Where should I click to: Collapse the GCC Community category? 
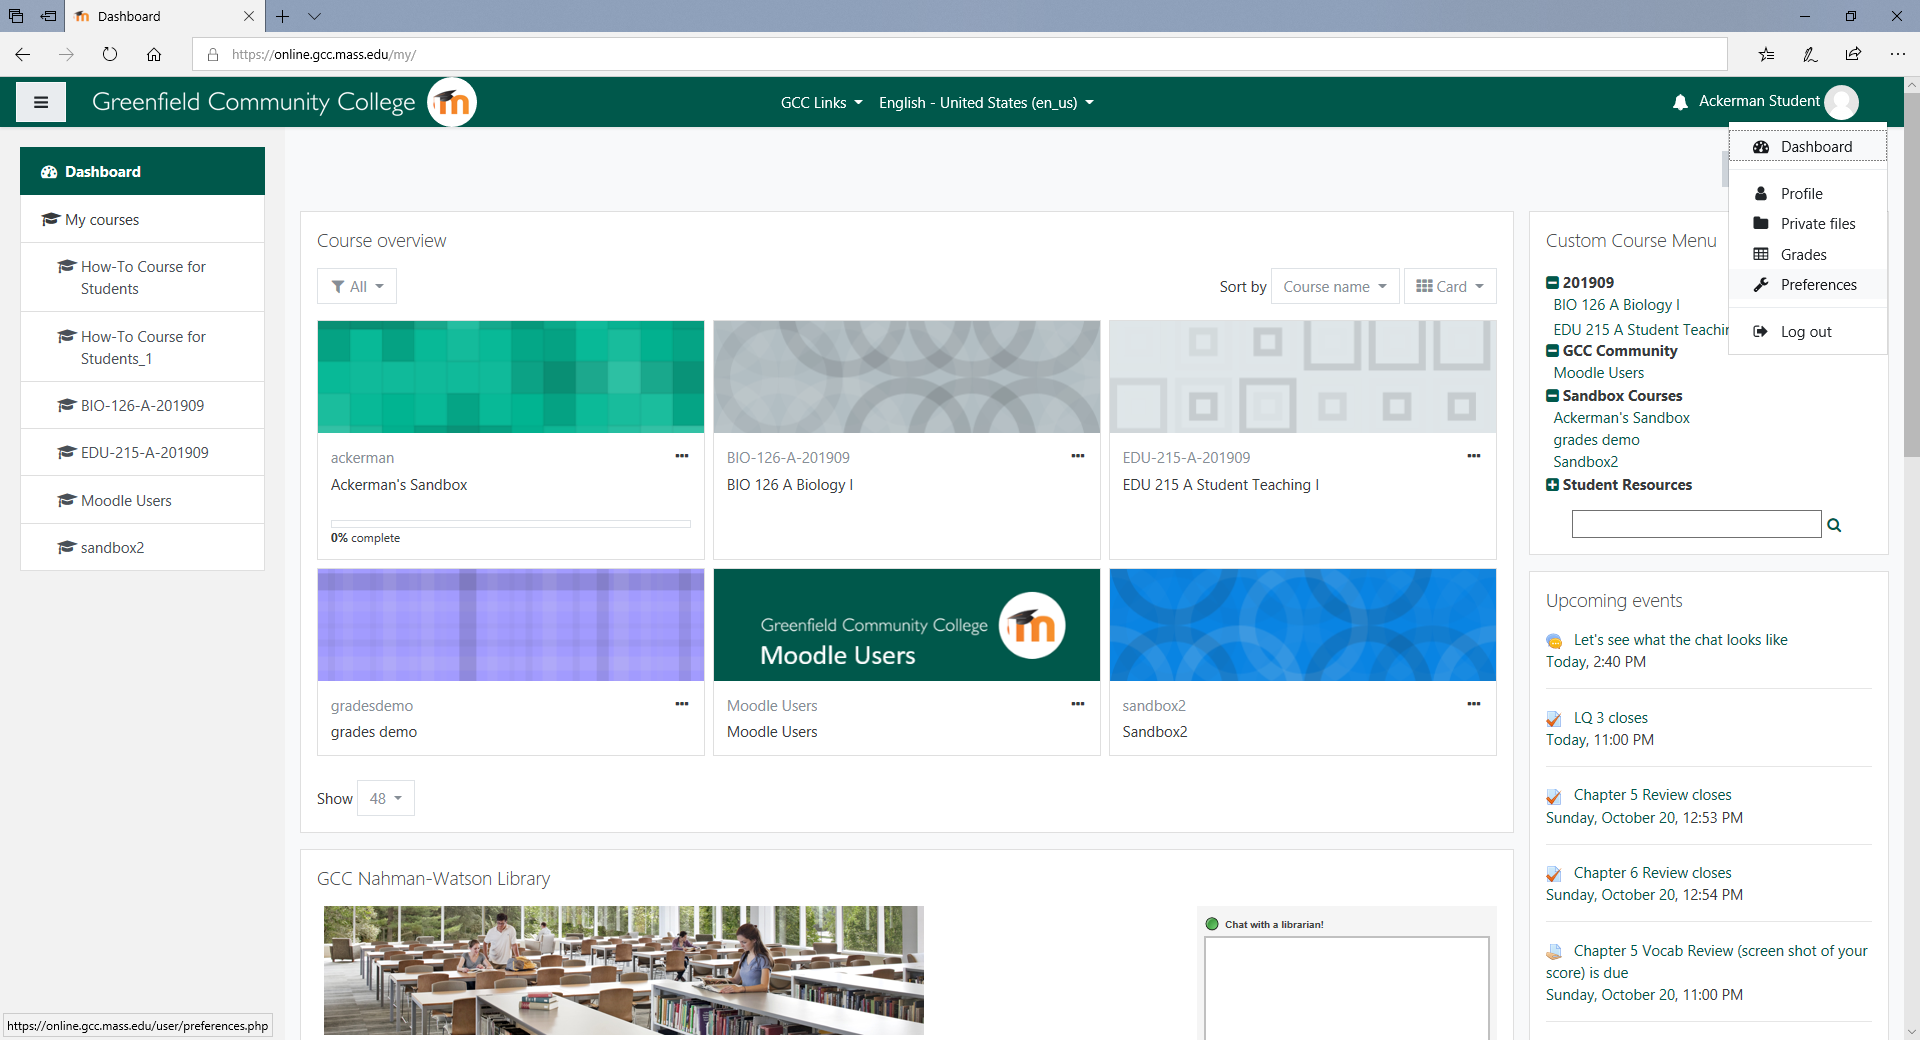[x=1552, y=351]
